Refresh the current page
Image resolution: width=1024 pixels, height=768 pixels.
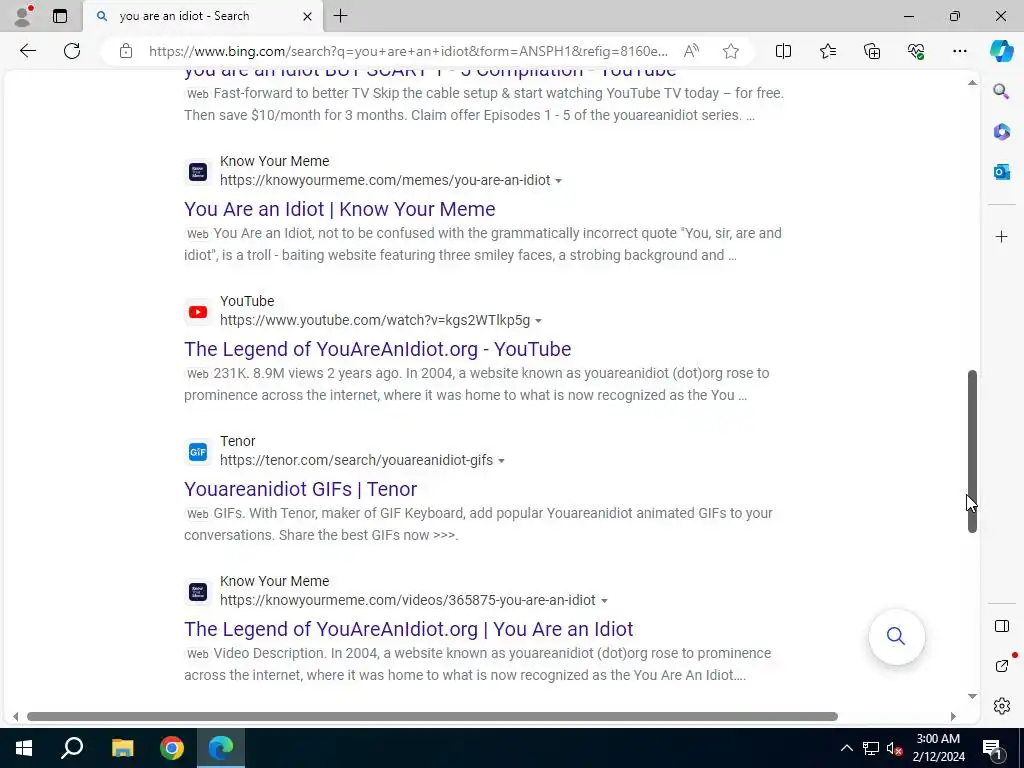pos(72,51)
